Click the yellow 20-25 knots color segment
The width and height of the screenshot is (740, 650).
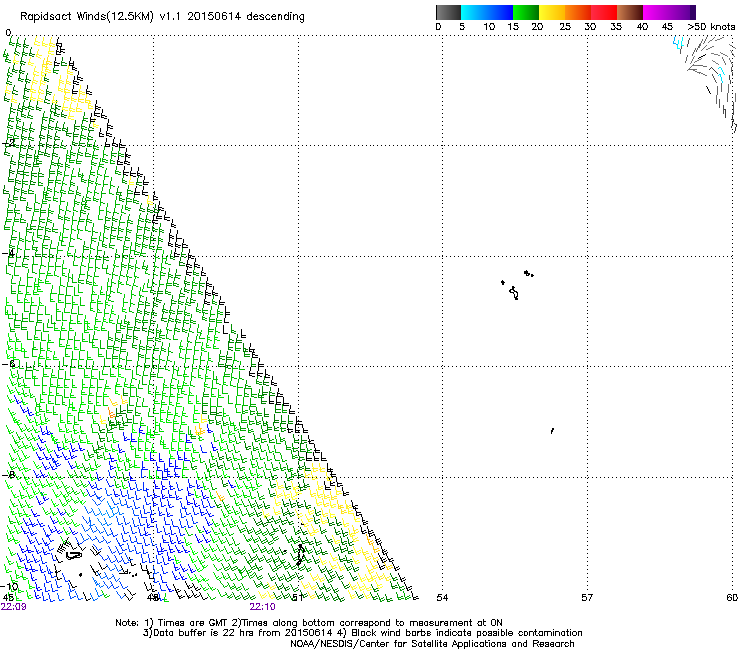[552, 12]
